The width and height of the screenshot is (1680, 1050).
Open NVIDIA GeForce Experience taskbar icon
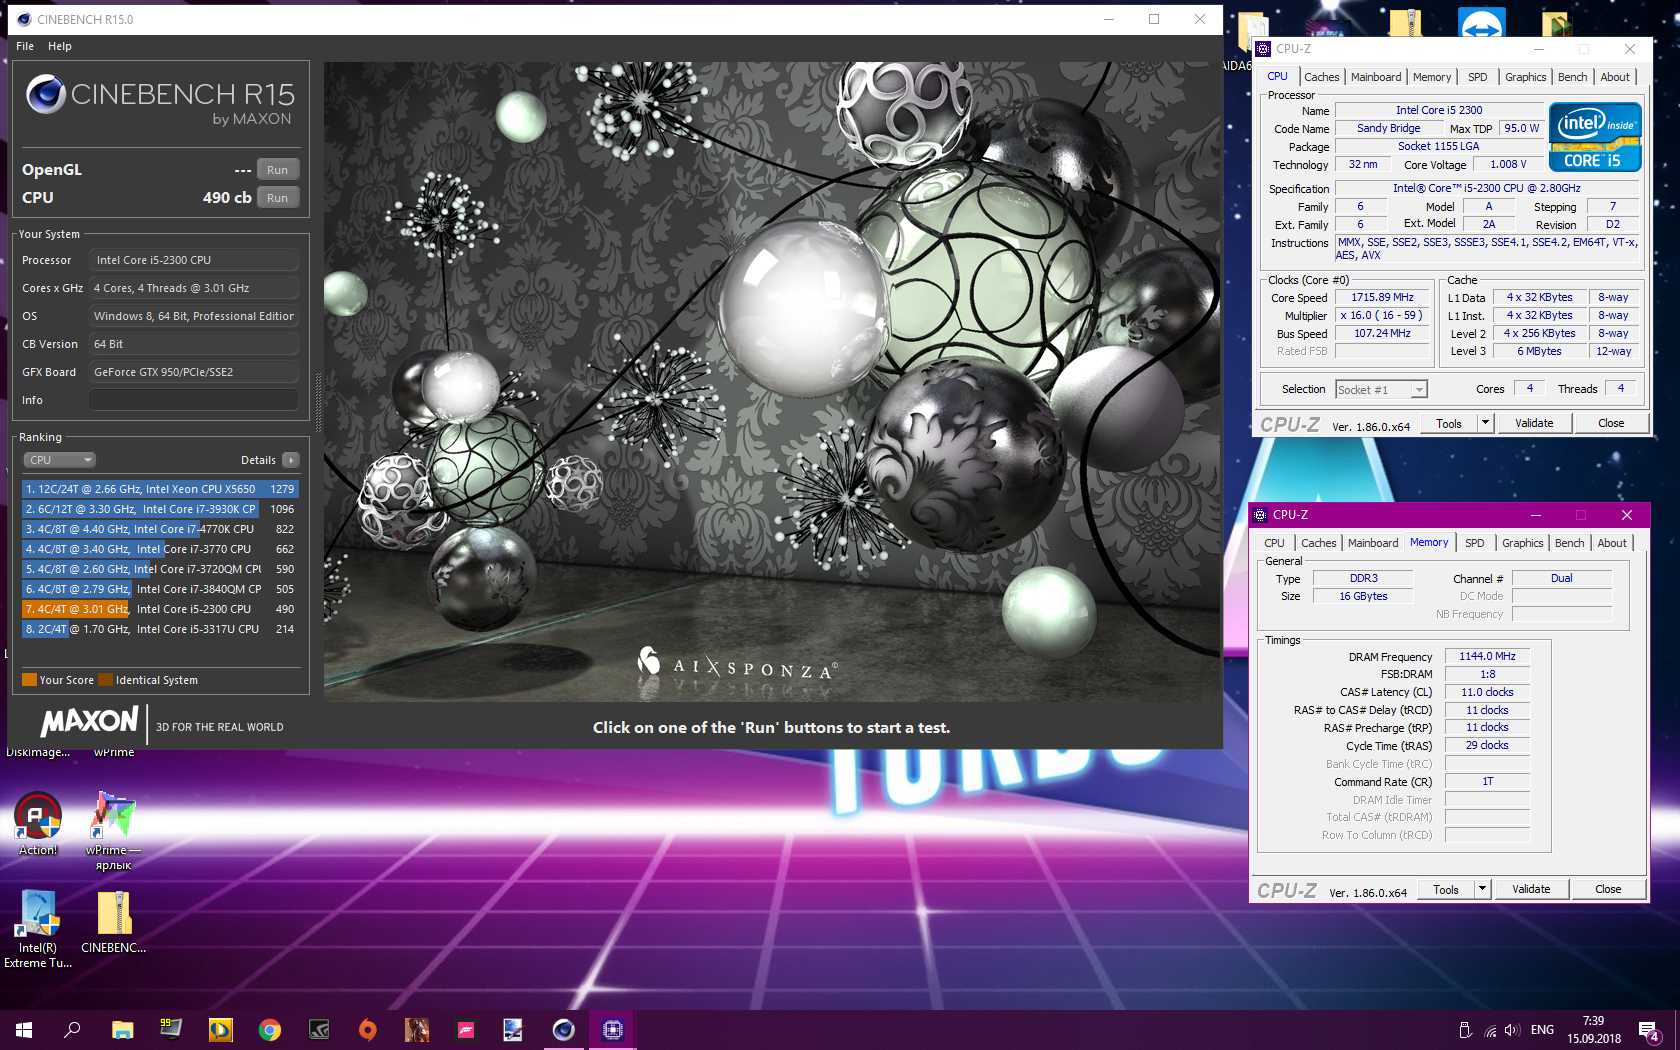pyautogui.click(x=318, y=1029)
